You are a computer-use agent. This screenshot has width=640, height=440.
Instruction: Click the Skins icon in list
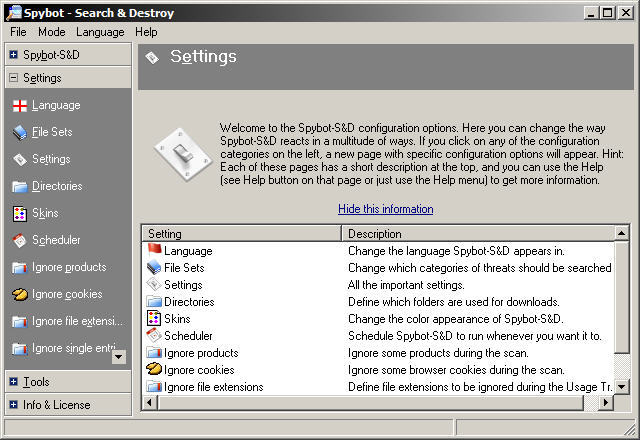(154, 318)
